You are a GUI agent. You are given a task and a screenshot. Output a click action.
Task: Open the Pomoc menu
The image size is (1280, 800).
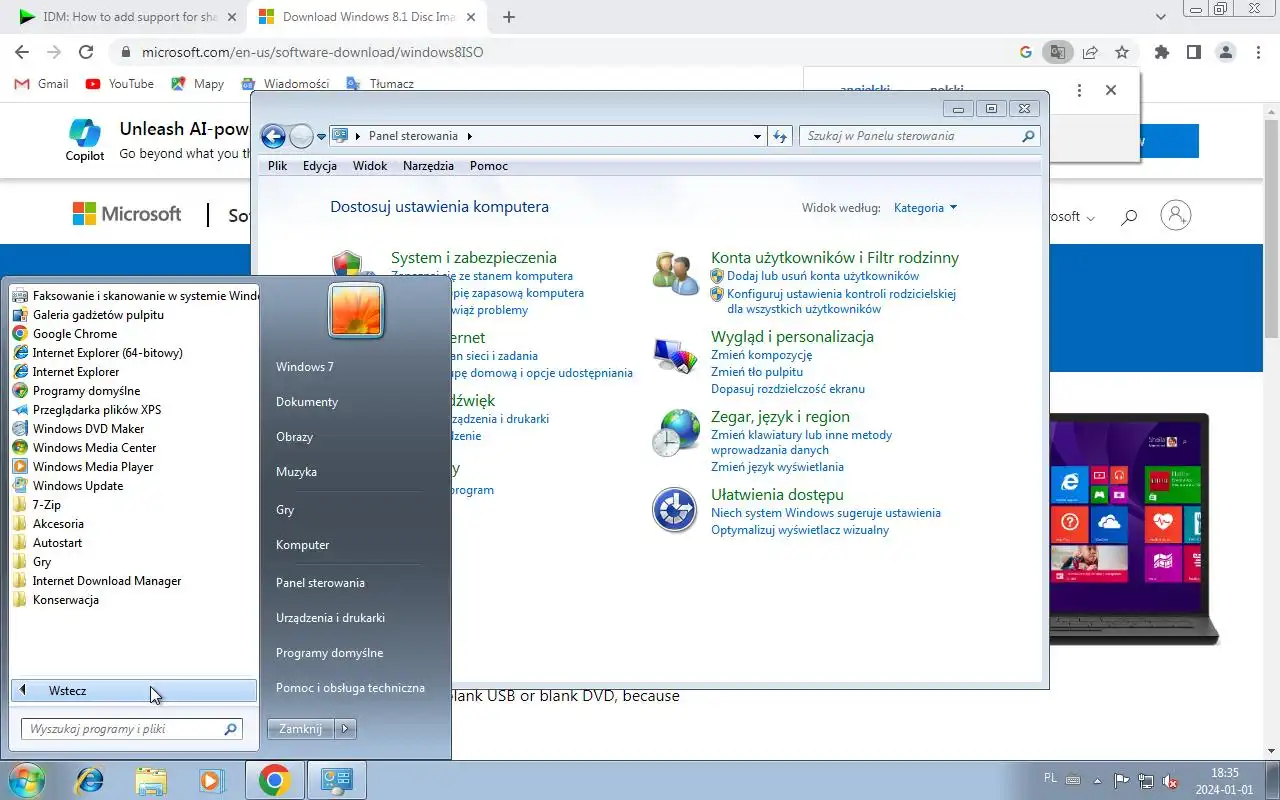pos(489,166)
